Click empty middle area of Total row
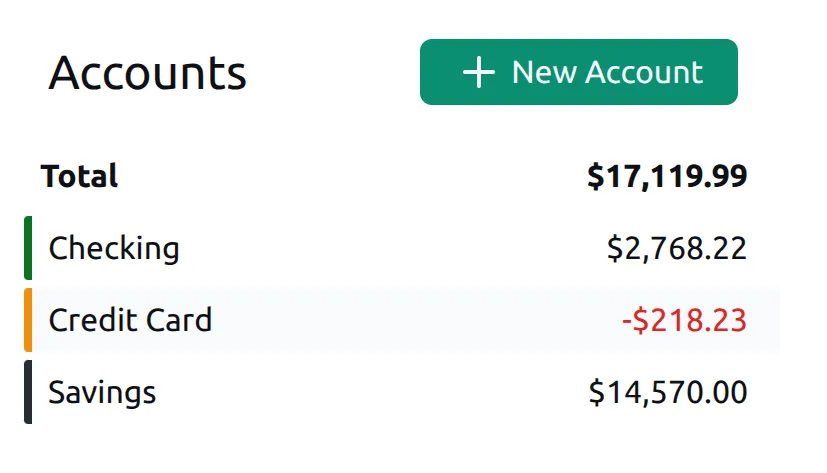Image resolution: width=827 pixels, height=473 pixels. (350, 177)
